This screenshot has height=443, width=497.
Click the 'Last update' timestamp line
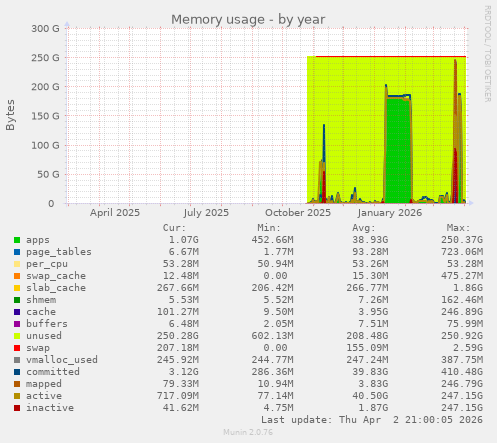coord(372,420)
